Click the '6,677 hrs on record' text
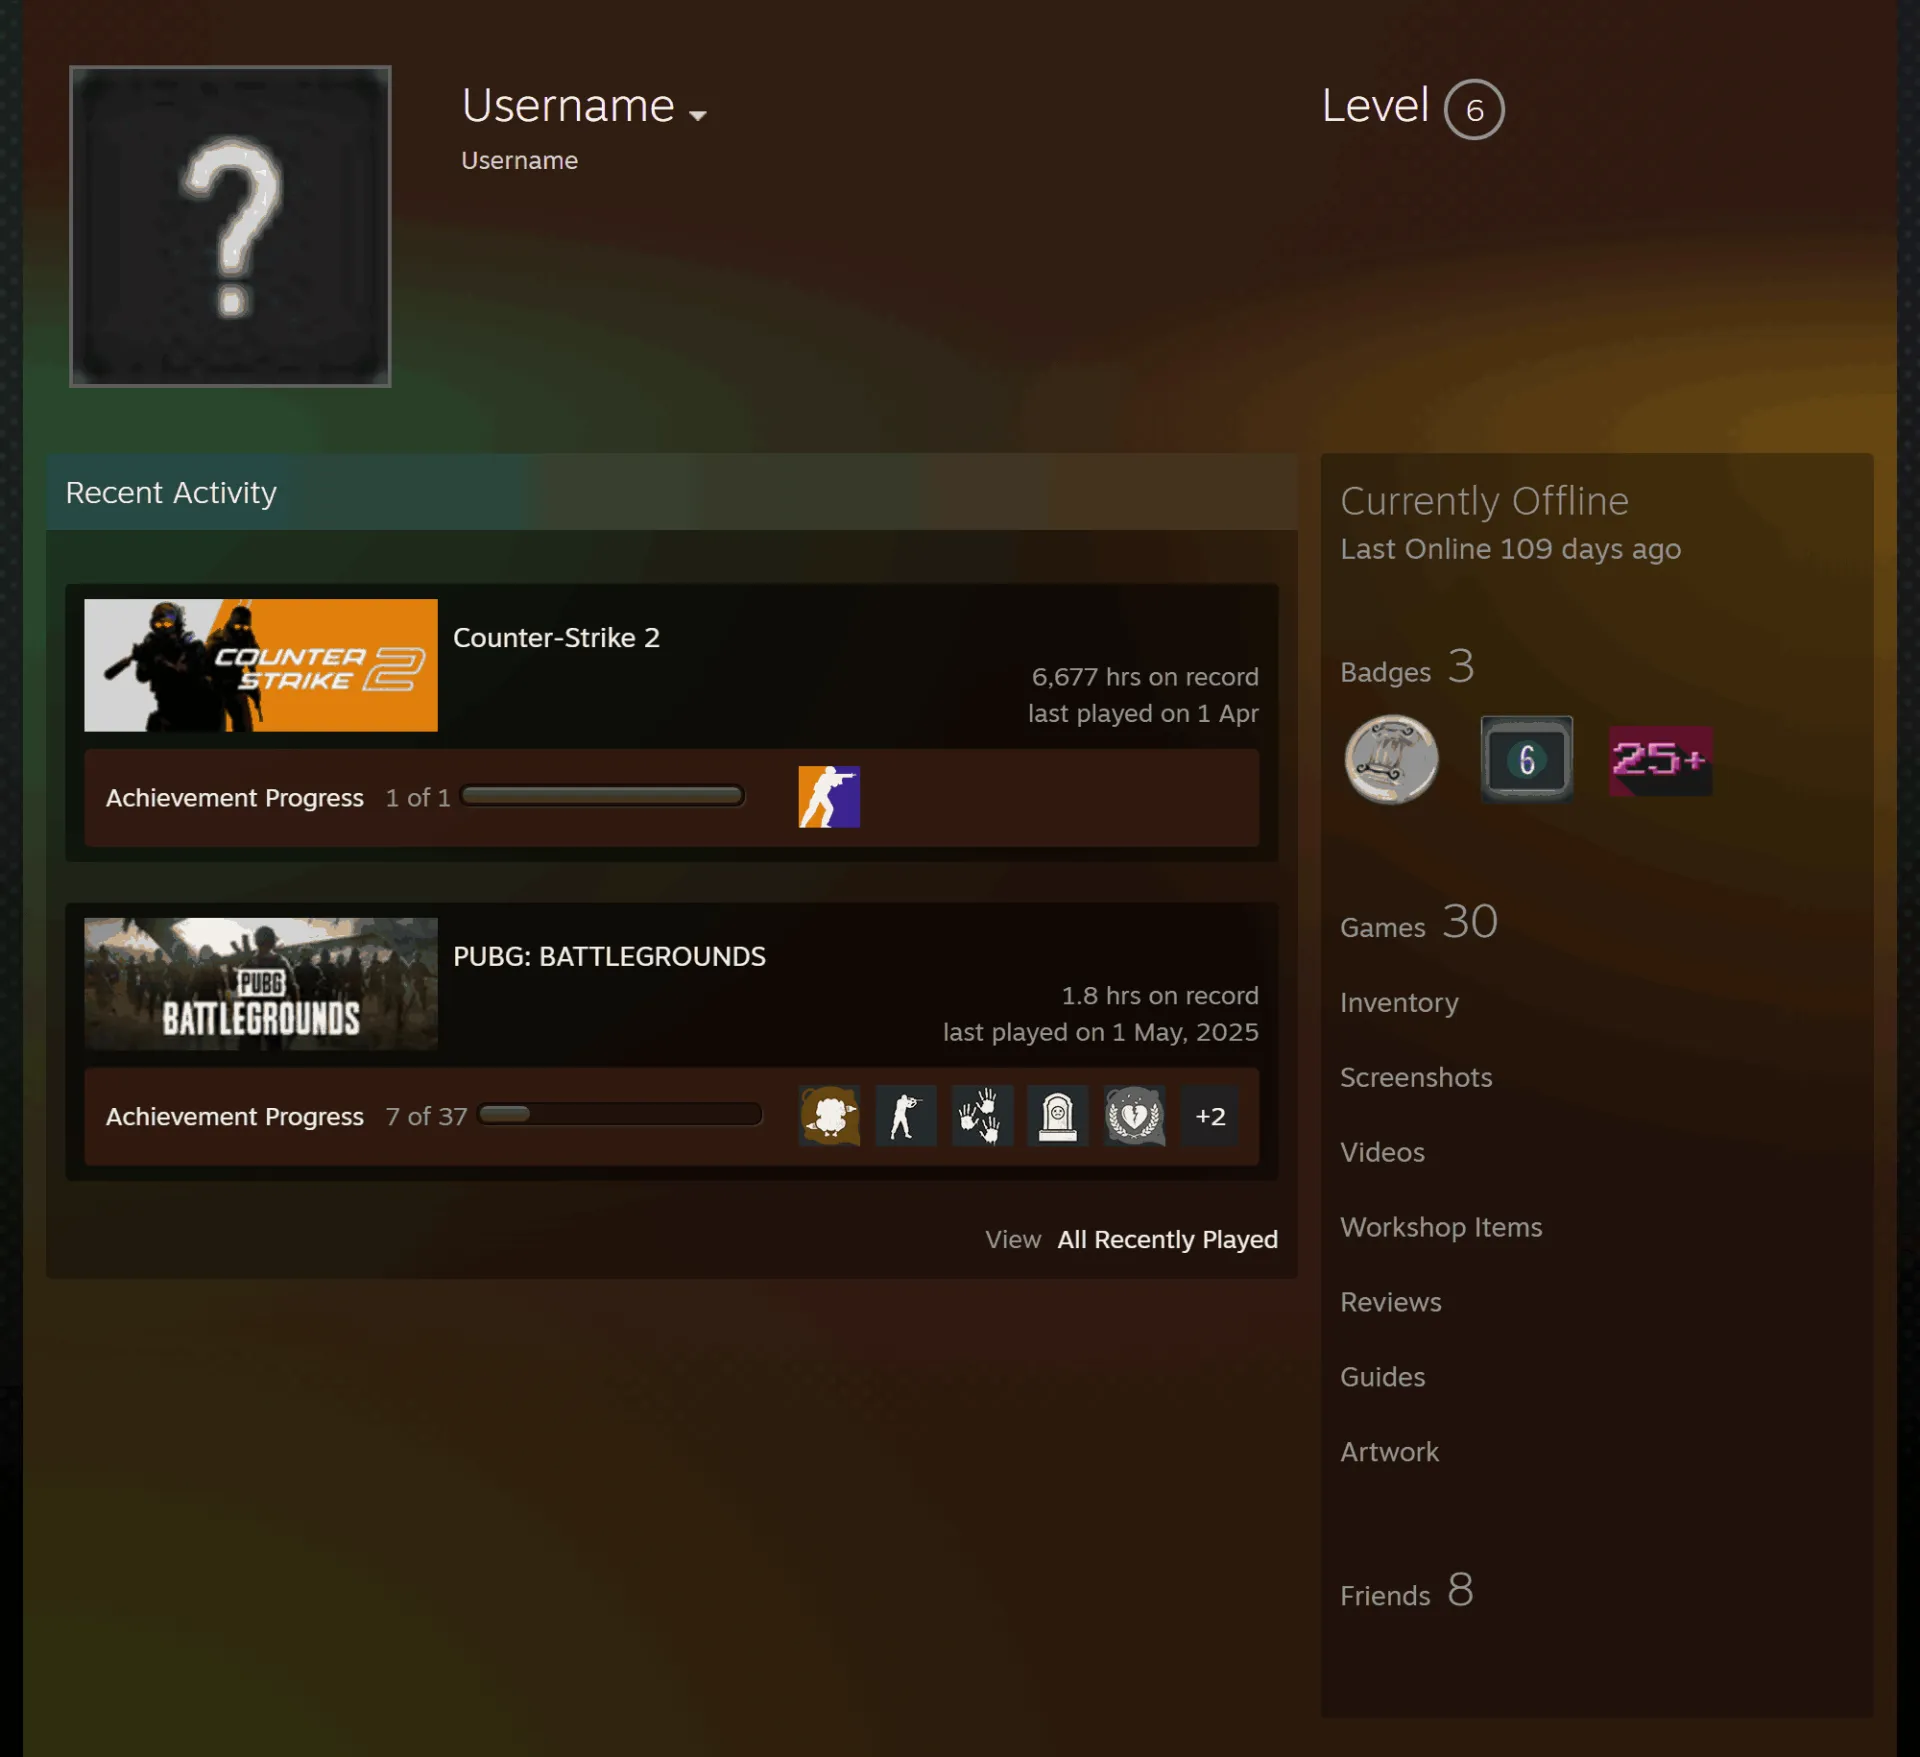 pos(1145,677)
